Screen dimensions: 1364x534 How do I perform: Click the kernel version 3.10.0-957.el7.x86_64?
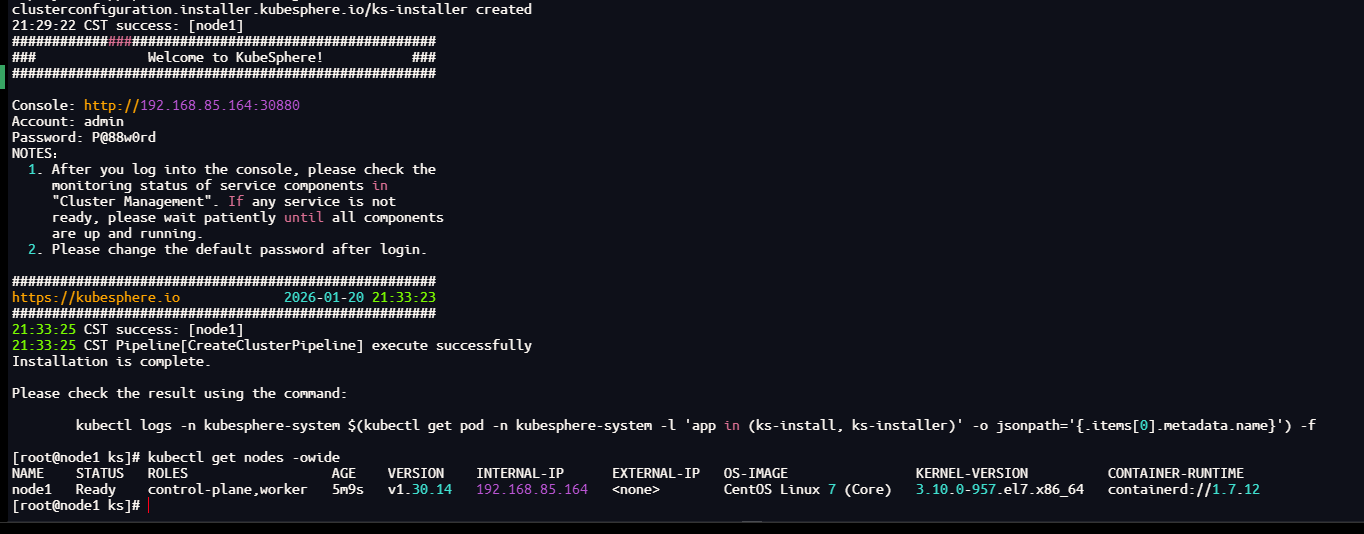(x=1000, y=489)
